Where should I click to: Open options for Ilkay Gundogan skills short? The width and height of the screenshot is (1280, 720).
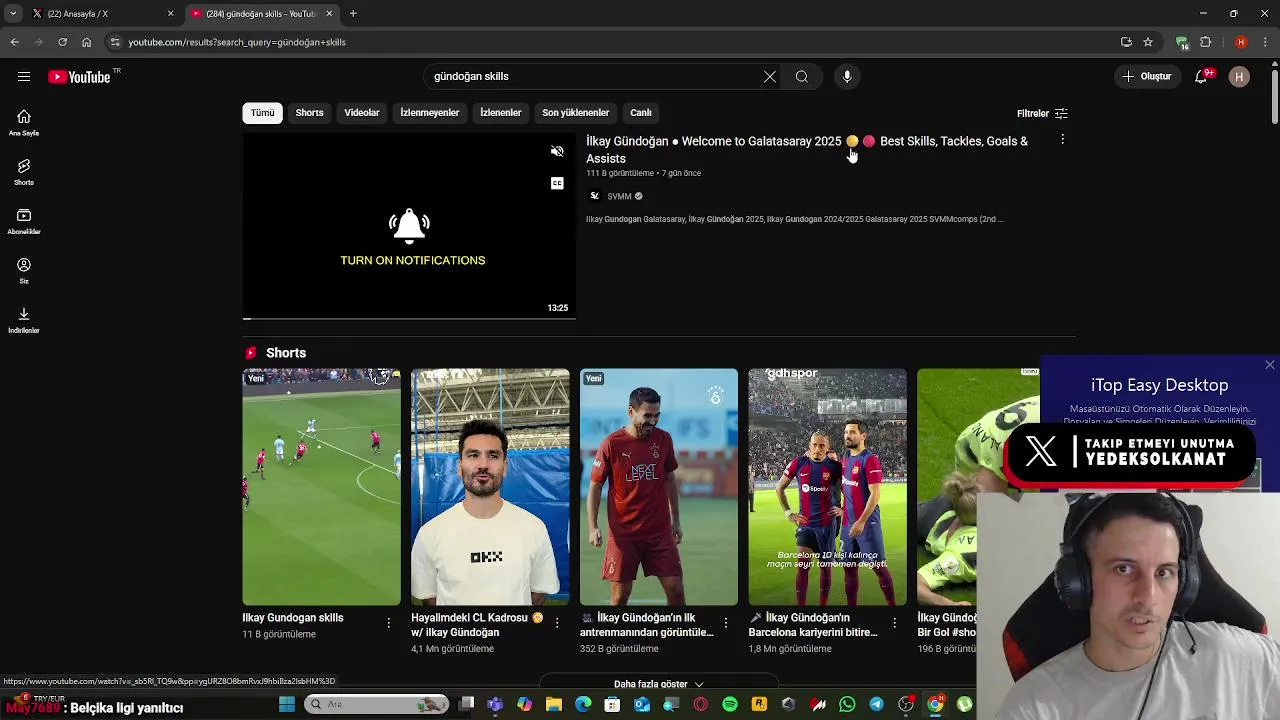click(x=389, y=623)
